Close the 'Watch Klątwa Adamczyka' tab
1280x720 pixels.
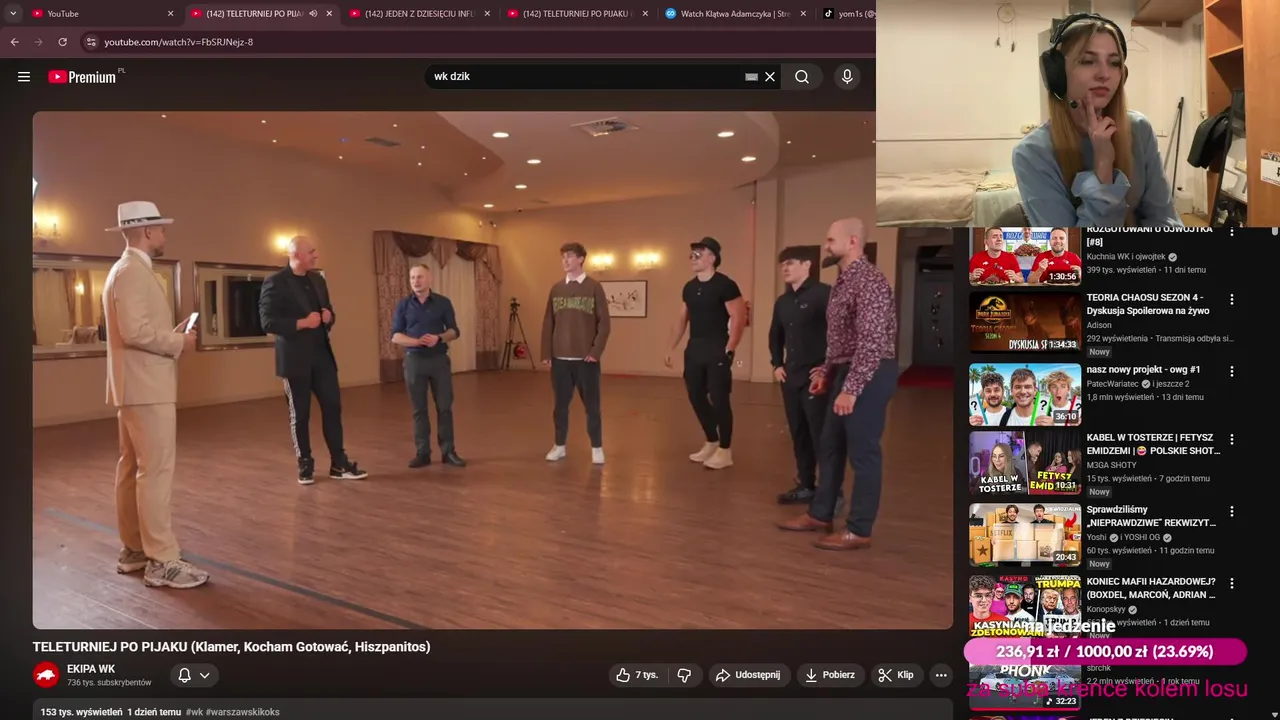(803, 14)
